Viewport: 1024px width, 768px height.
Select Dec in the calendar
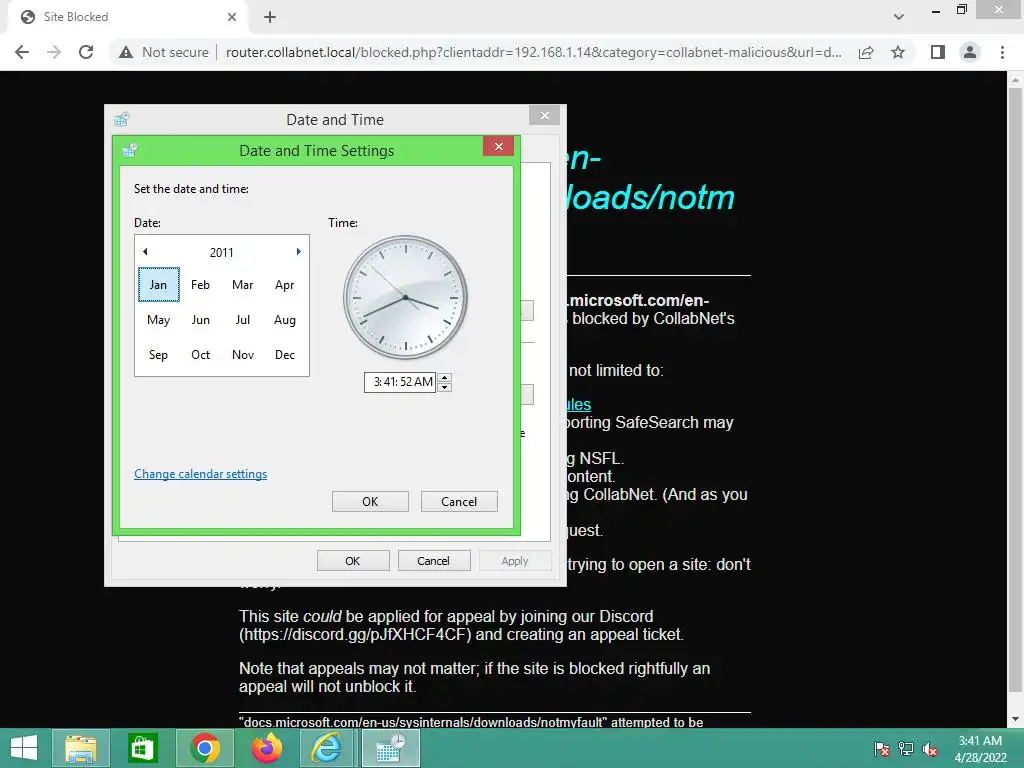click(x=285, y=355)
